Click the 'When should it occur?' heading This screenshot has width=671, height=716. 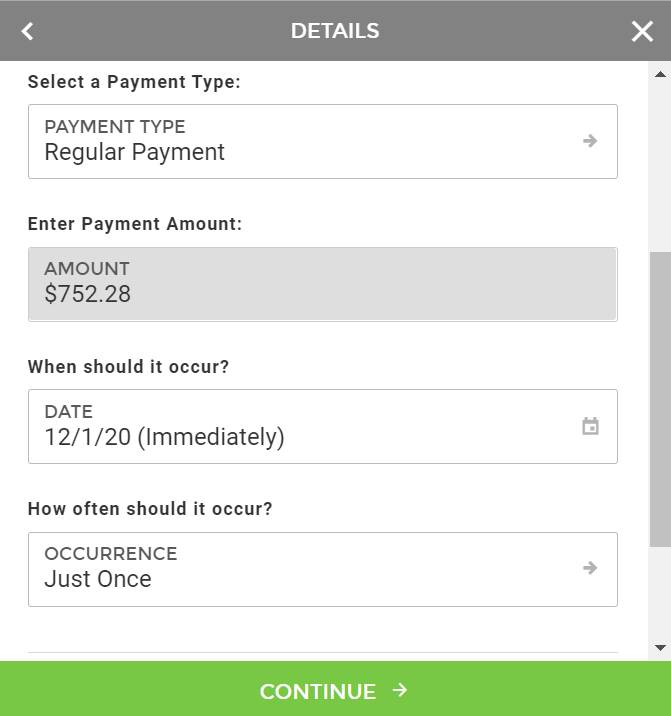coord(128,367)
